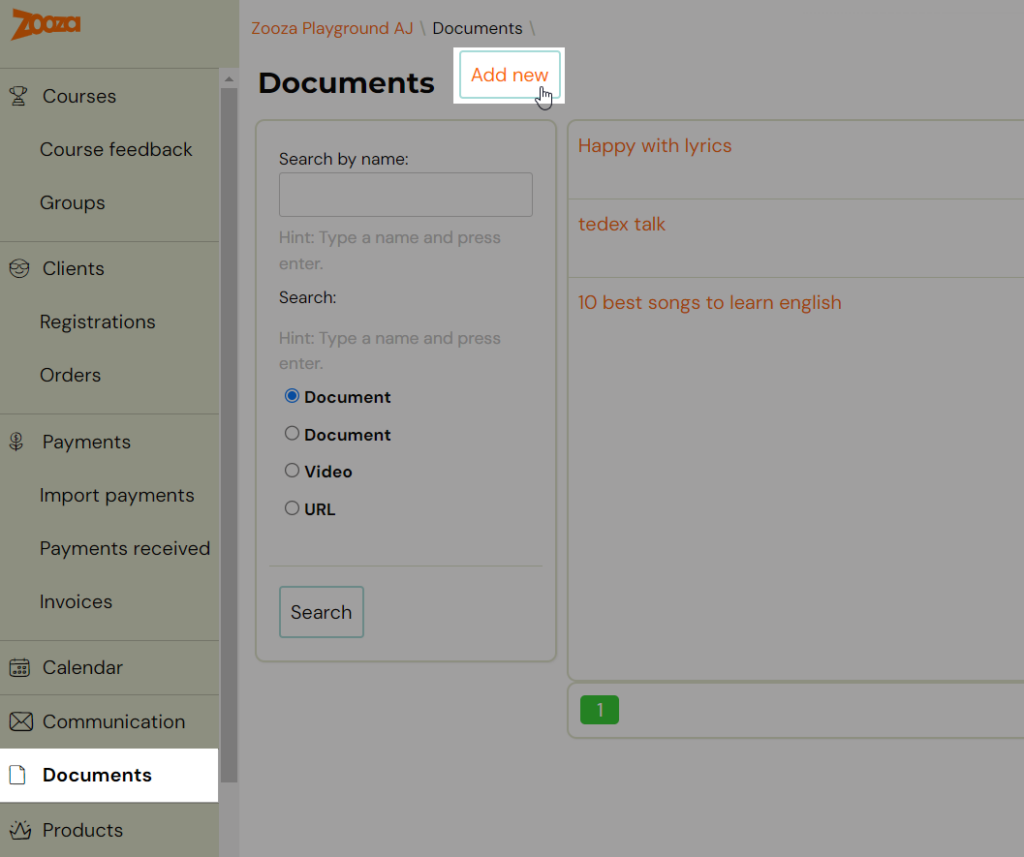The height and width of the screenshot is (857, 1024).
Task: Open the tedex talk document
Action: 622,224
